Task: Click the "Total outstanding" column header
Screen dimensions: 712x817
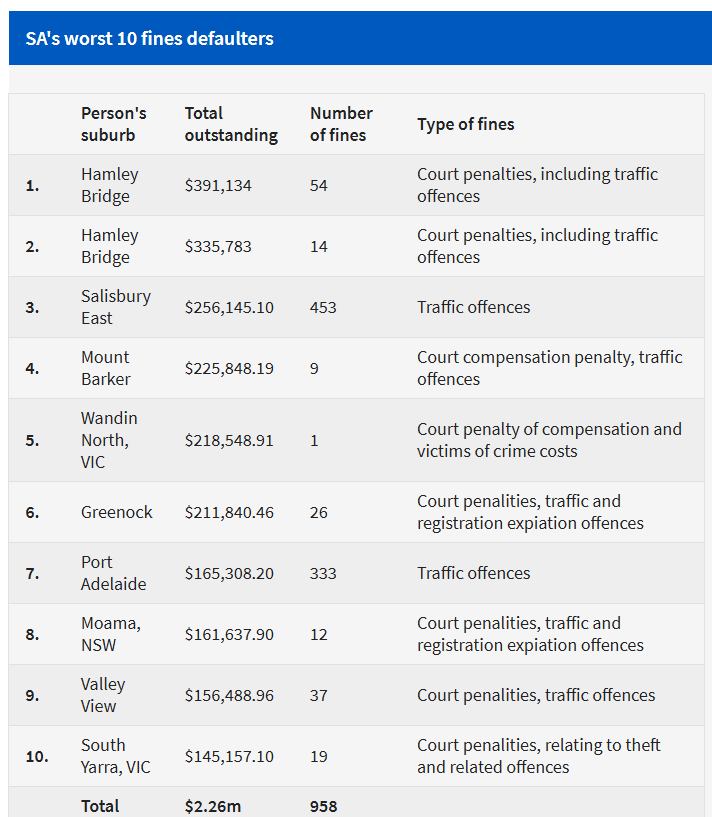Action: pyautogui.click(x=231, y=124)
